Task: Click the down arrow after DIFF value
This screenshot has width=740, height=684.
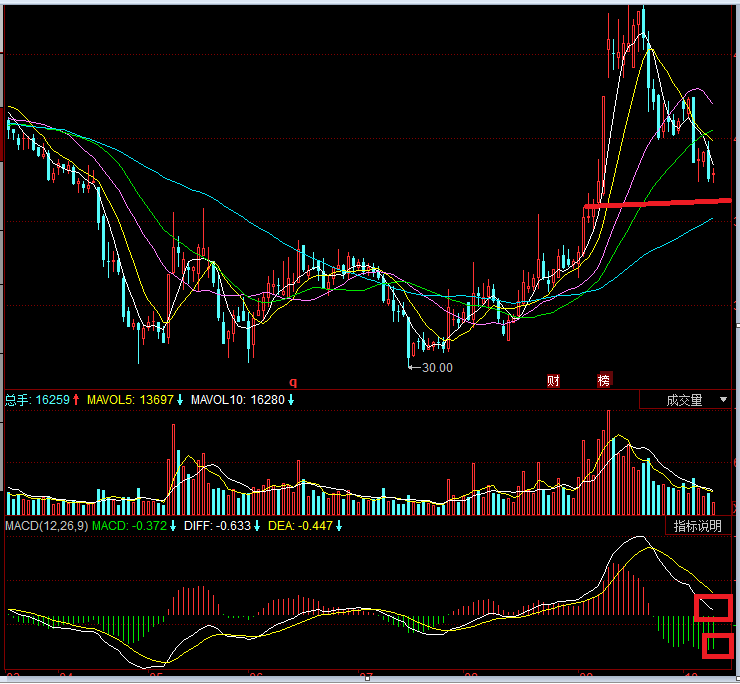Action: click(x=256, y=526)
